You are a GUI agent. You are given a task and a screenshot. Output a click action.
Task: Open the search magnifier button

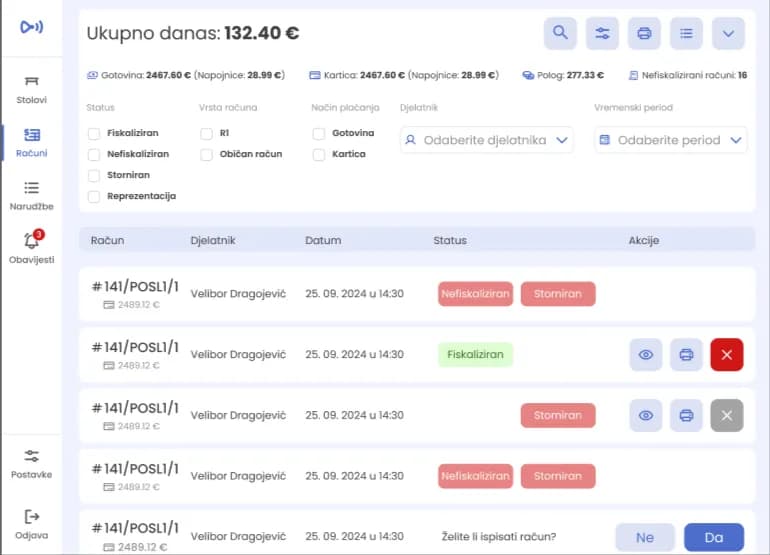pyautogui.click(x=560, y=33)
